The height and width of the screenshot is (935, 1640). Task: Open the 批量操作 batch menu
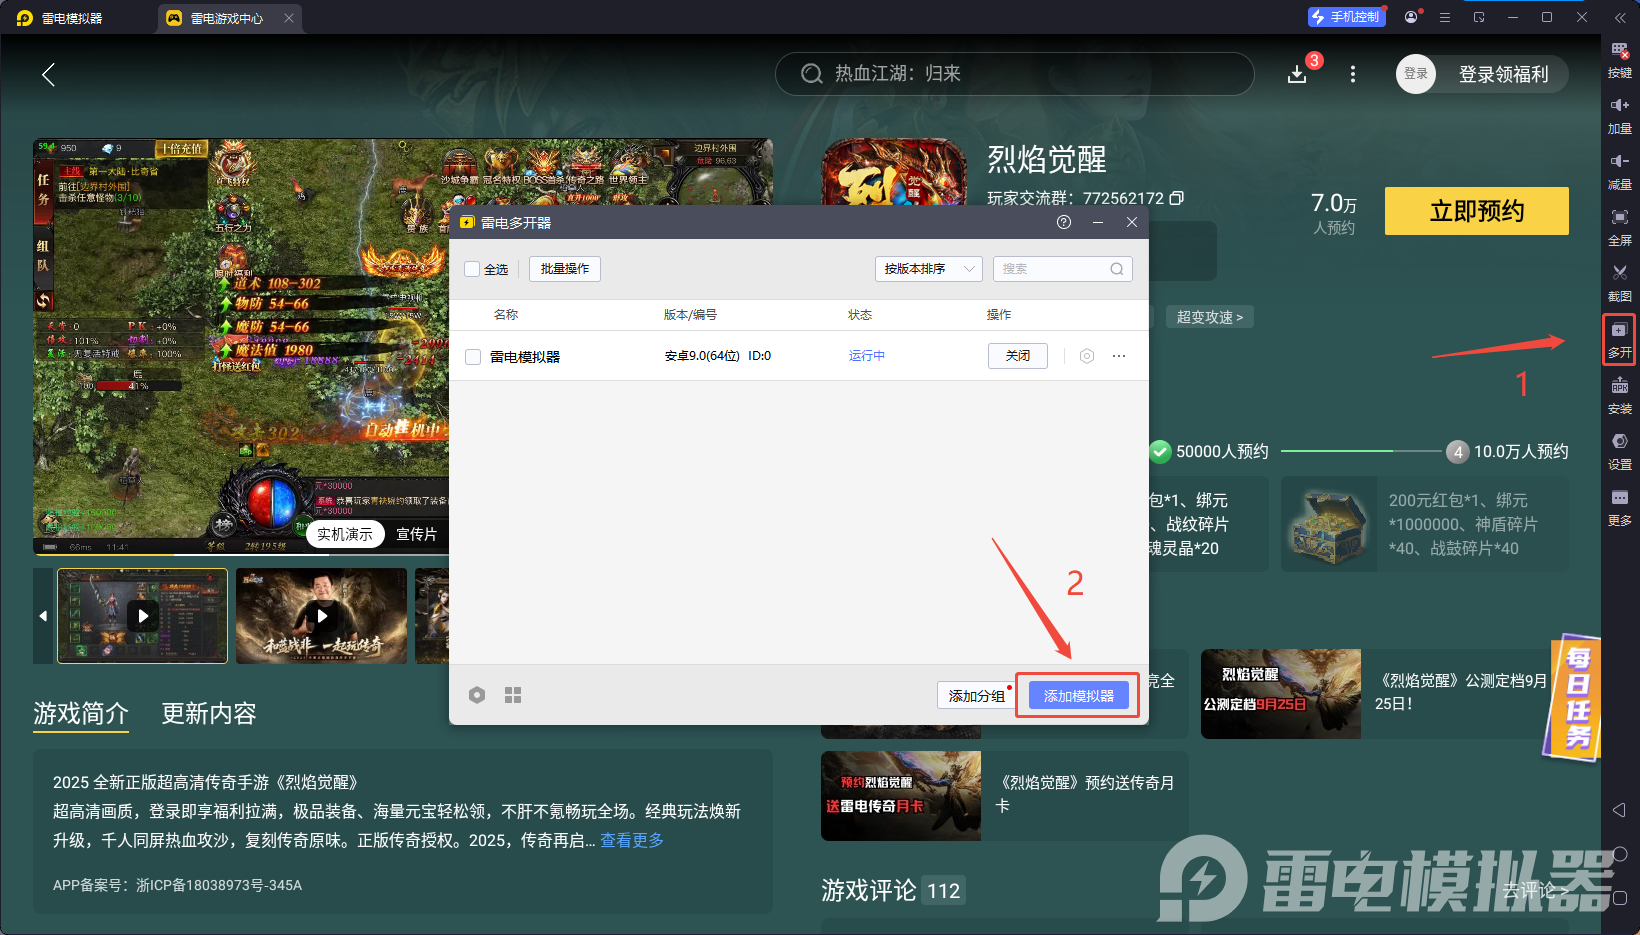pyautogui.click(x=565, y=269)
